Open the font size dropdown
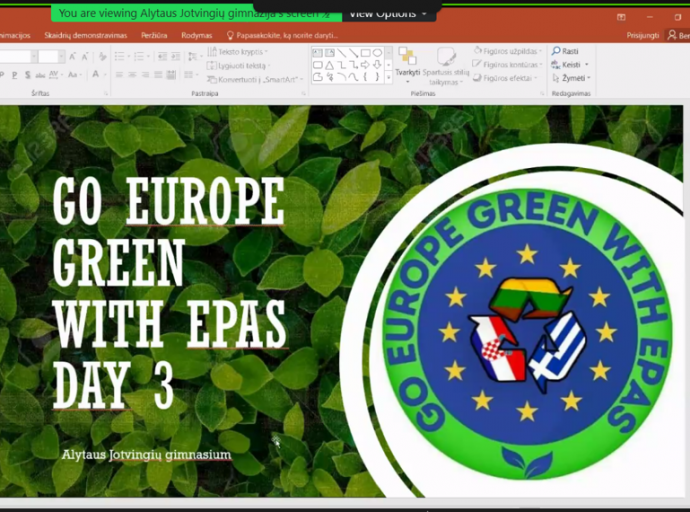Screen dimensions: 690x512 pyautogui.click(x=61, y=56)
